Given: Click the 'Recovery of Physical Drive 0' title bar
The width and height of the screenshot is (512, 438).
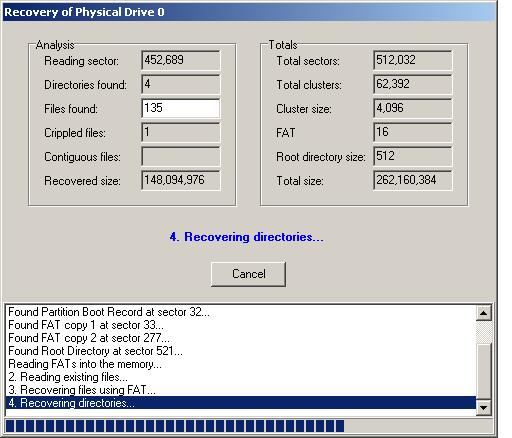Looking at the screenshot, I should [249, 12].
